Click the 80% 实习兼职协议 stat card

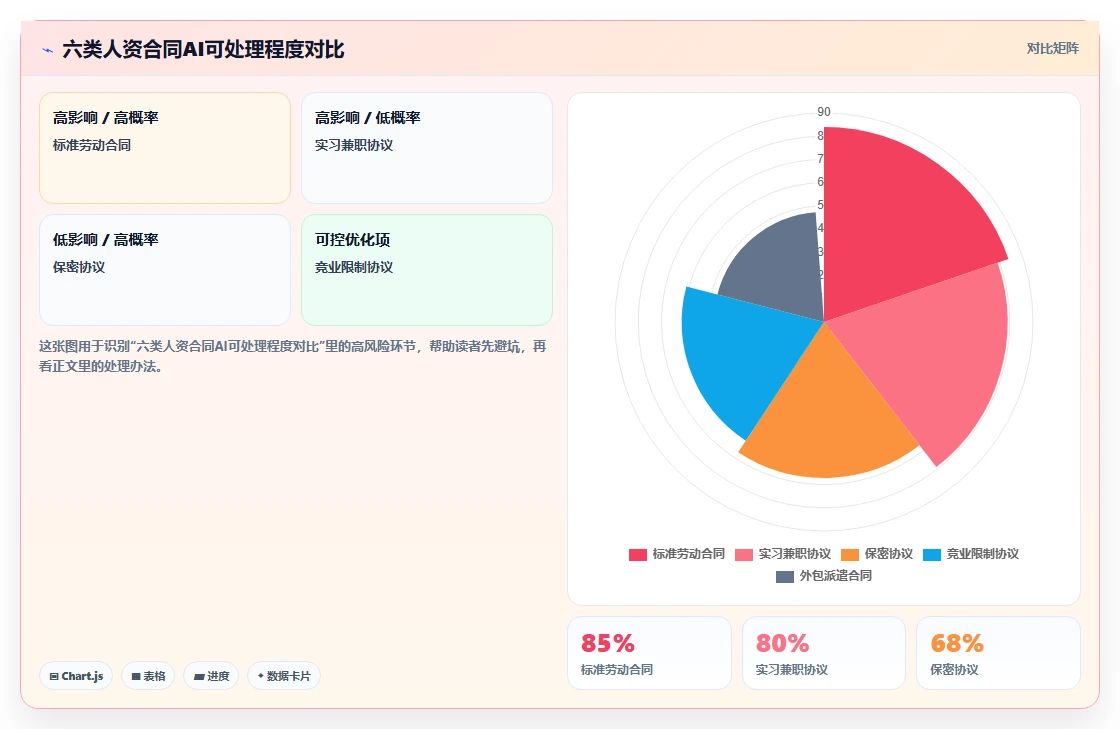824,653
